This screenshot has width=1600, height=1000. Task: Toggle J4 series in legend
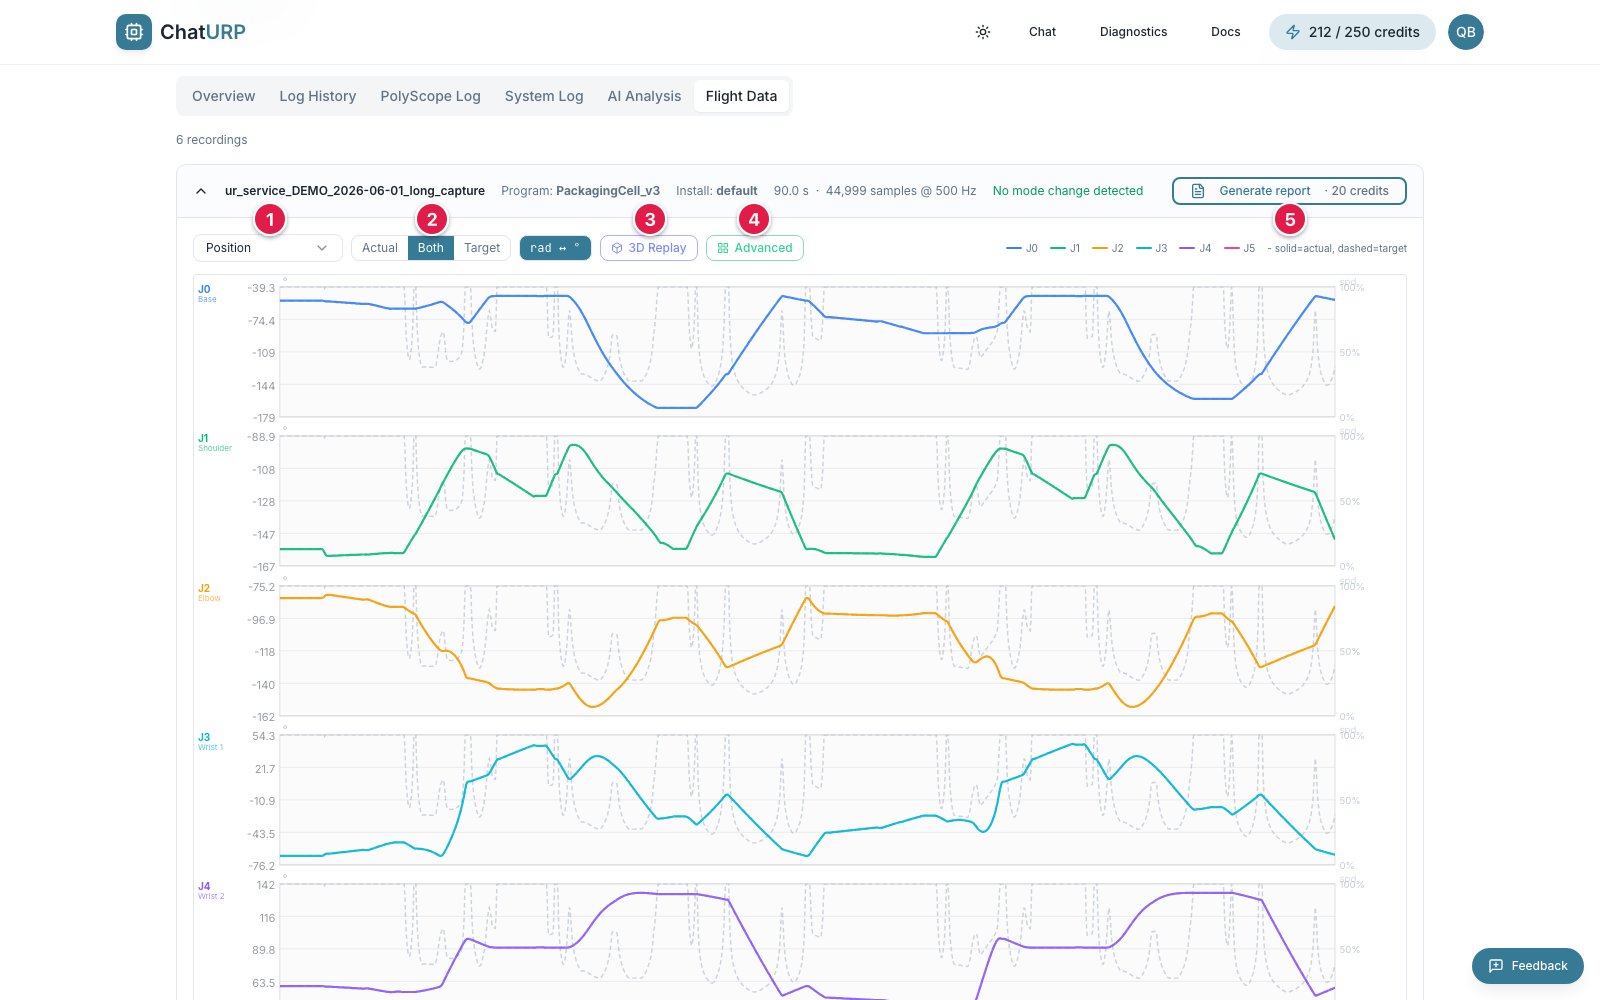click(x=1195, y=248)
